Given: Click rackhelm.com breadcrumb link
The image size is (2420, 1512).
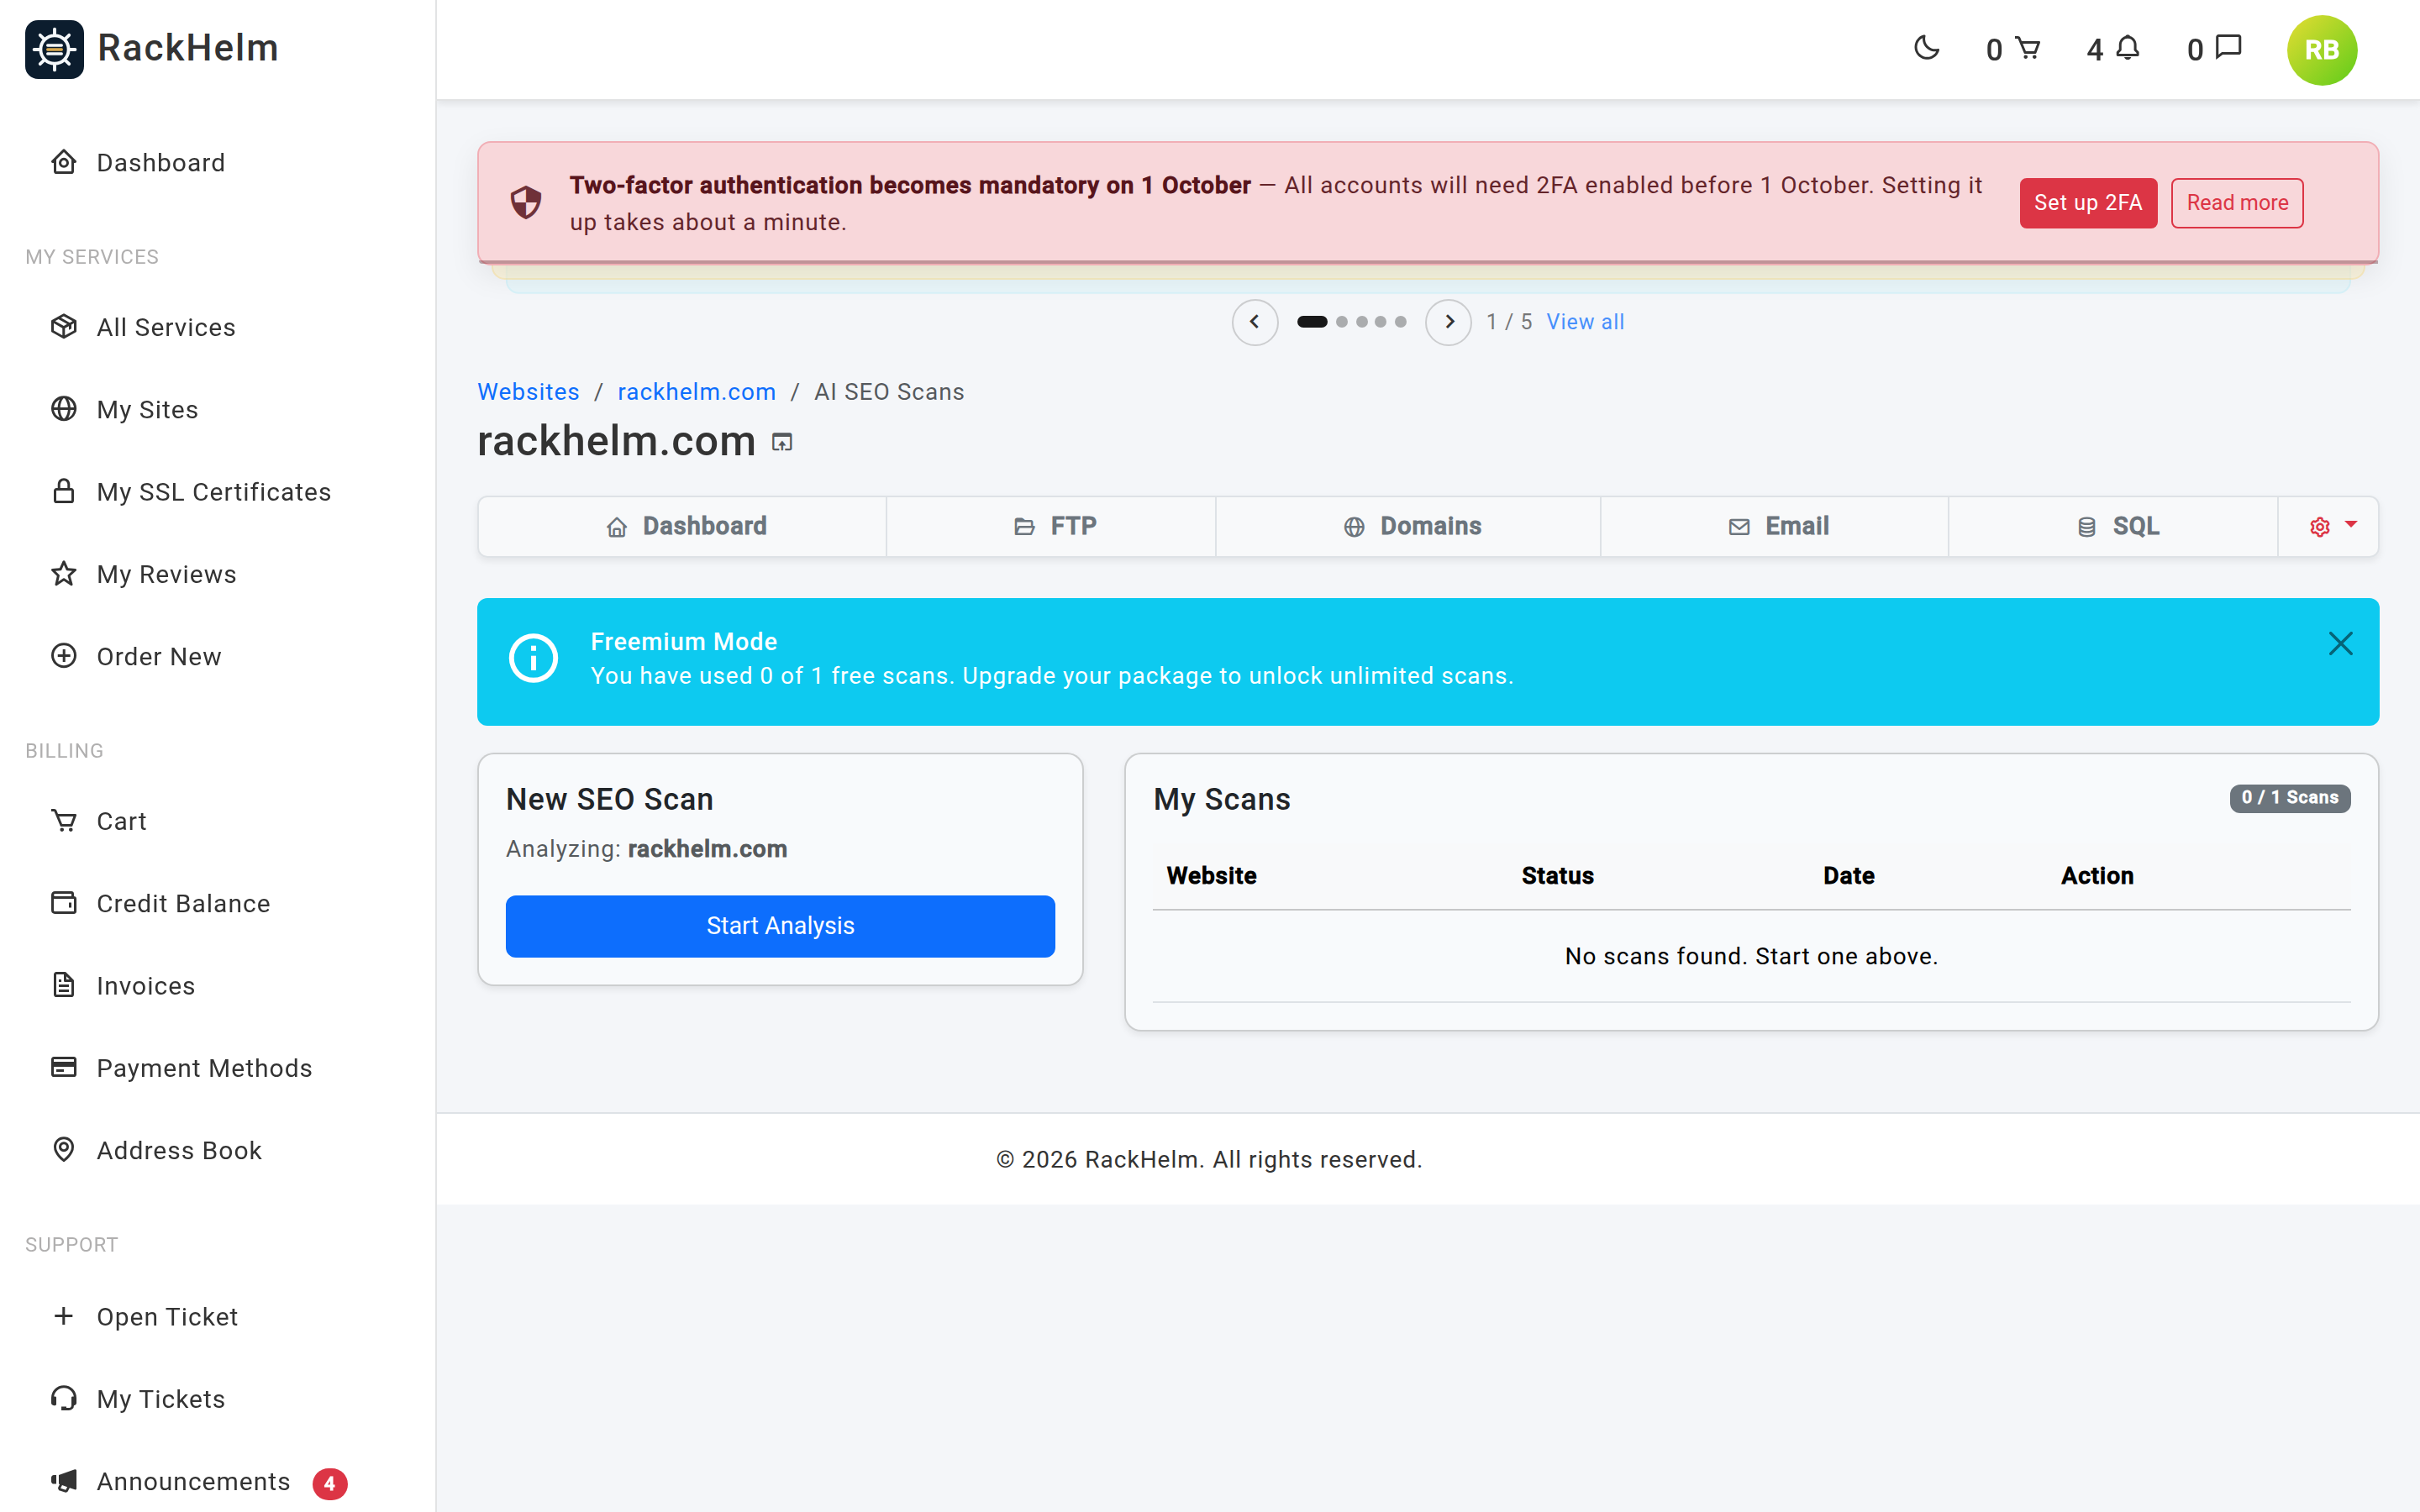Looking at the screenshot, I should click(696, 392).
